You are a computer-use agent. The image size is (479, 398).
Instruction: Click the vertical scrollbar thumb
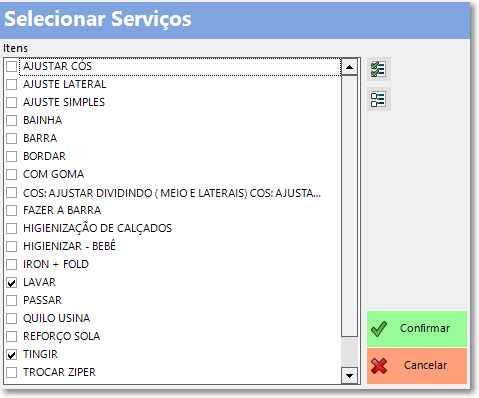tap(349, 206)
